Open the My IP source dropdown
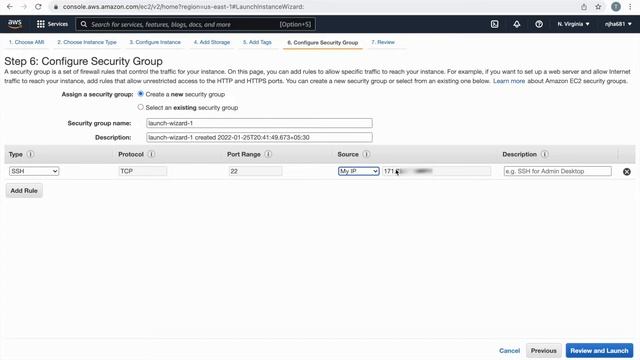Screen dimensions: 640x360 point(358,171)
